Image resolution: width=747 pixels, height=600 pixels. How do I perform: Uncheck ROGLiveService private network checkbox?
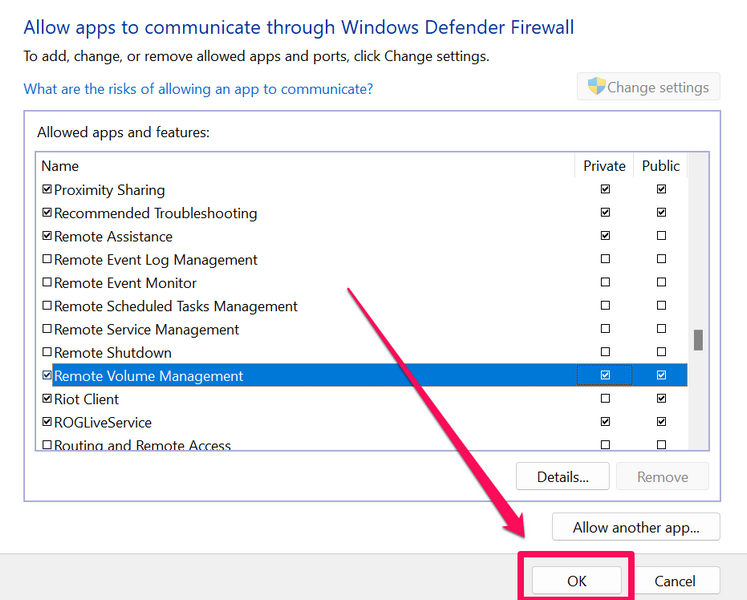pos(604,422)
